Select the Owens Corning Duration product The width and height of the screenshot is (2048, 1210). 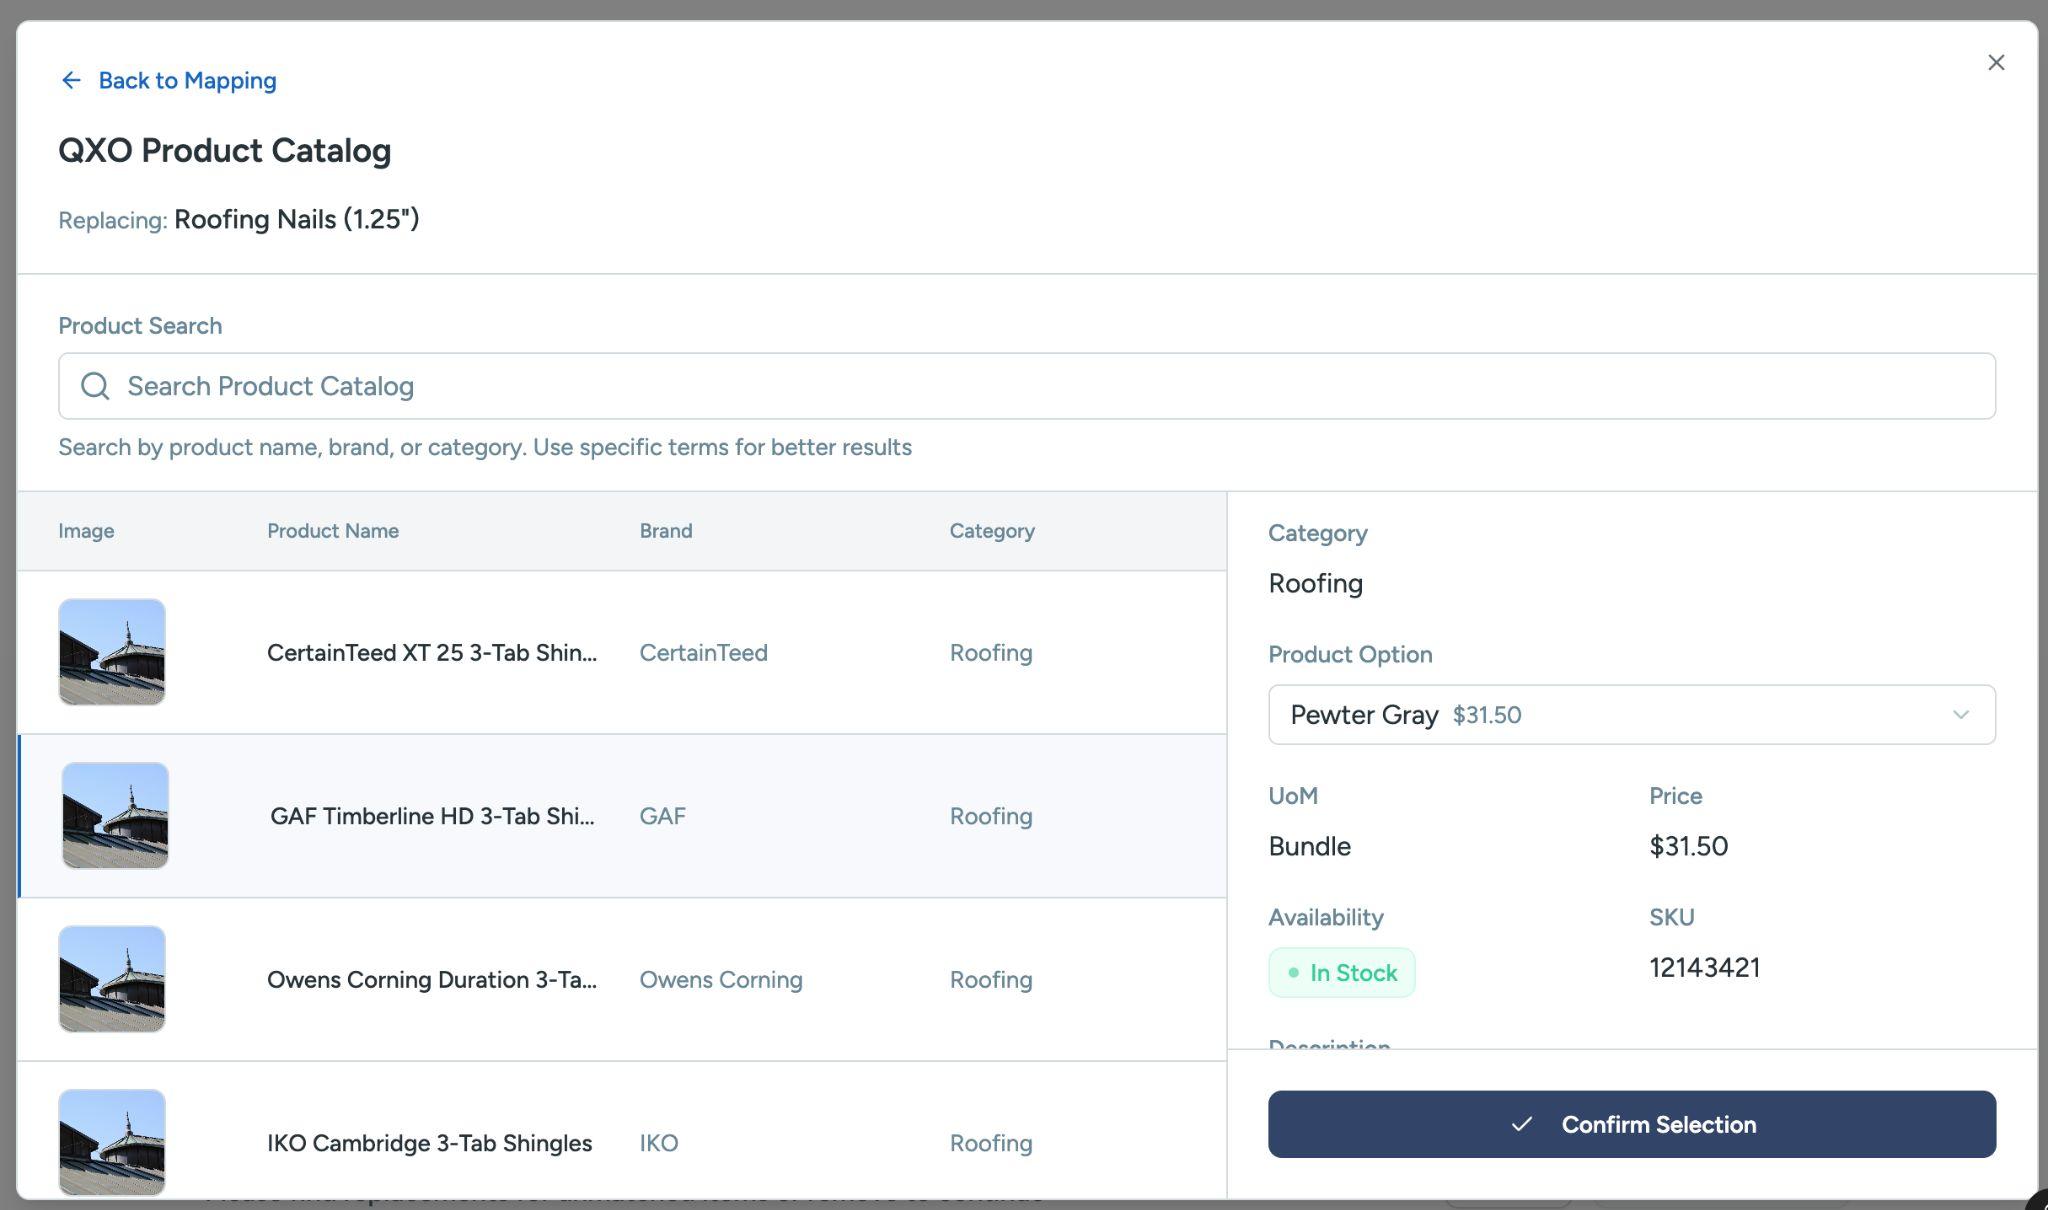coord(431,980)
